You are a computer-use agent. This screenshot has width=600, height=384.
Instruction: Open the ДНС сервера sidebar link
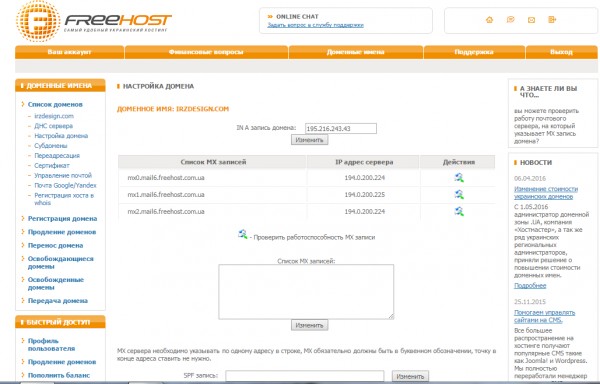point(53,126)
